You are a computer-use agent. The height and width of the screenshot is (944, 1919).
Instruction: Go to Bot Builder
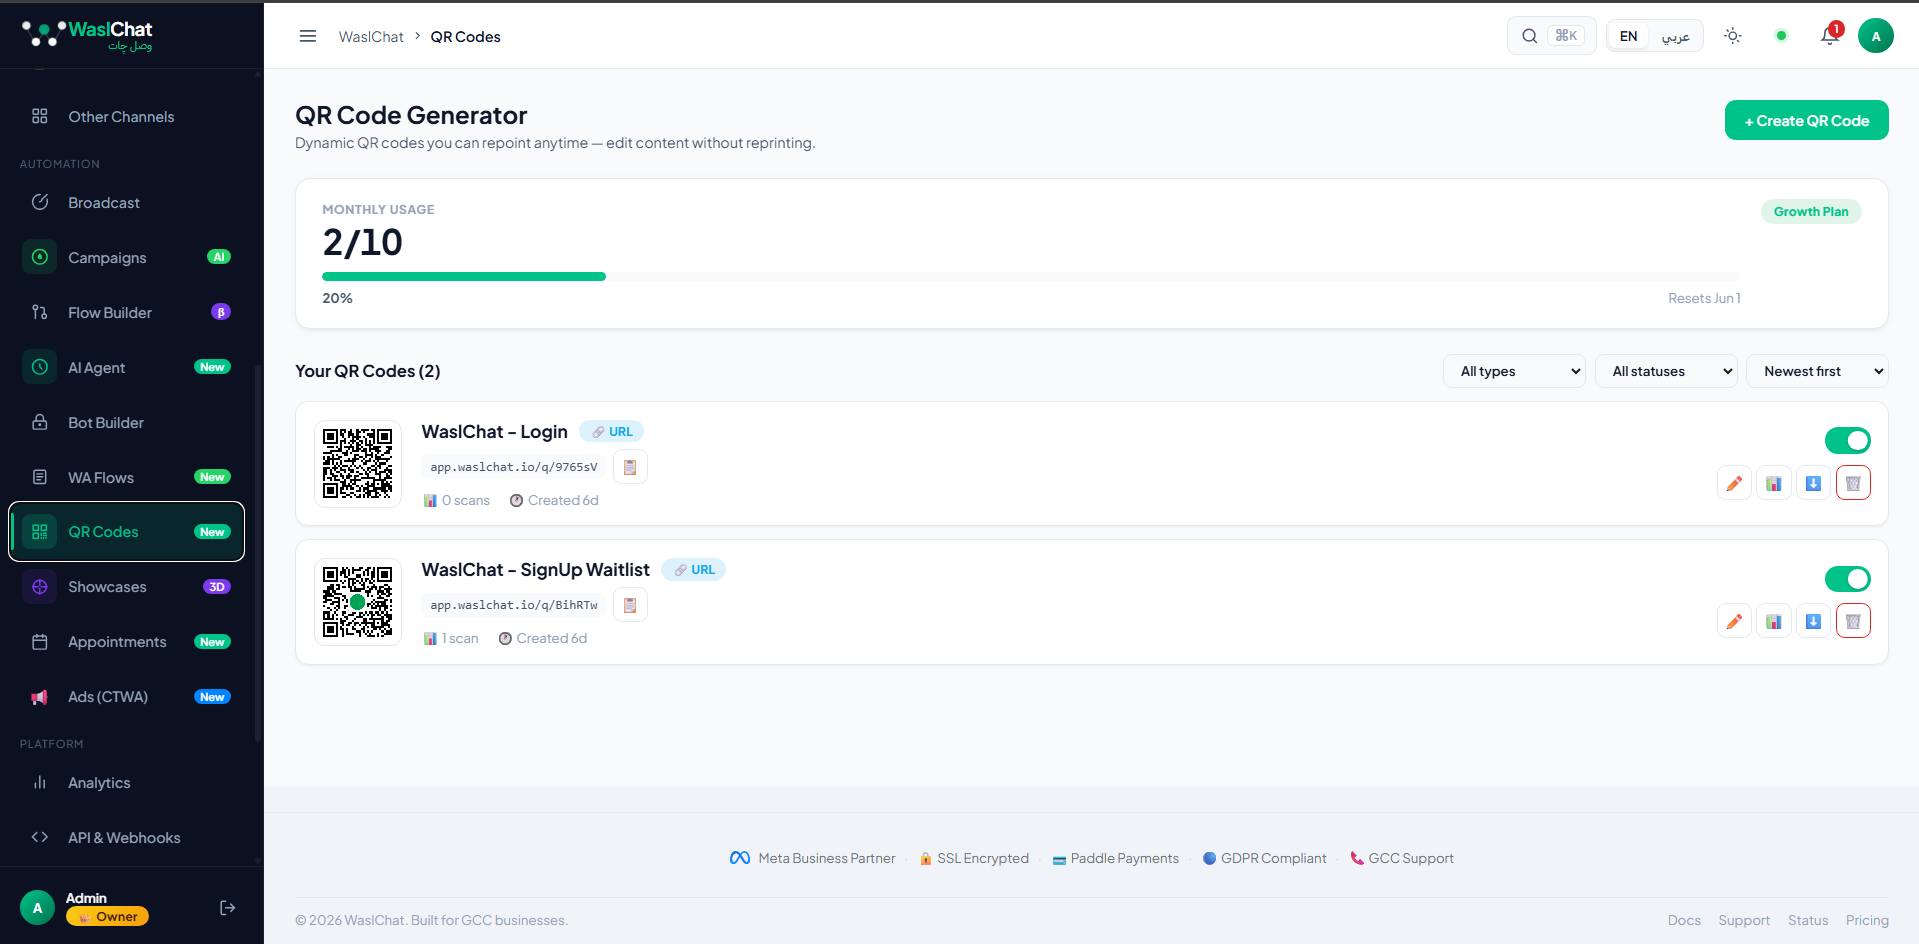pyautogui.click(x=127, y=423)
